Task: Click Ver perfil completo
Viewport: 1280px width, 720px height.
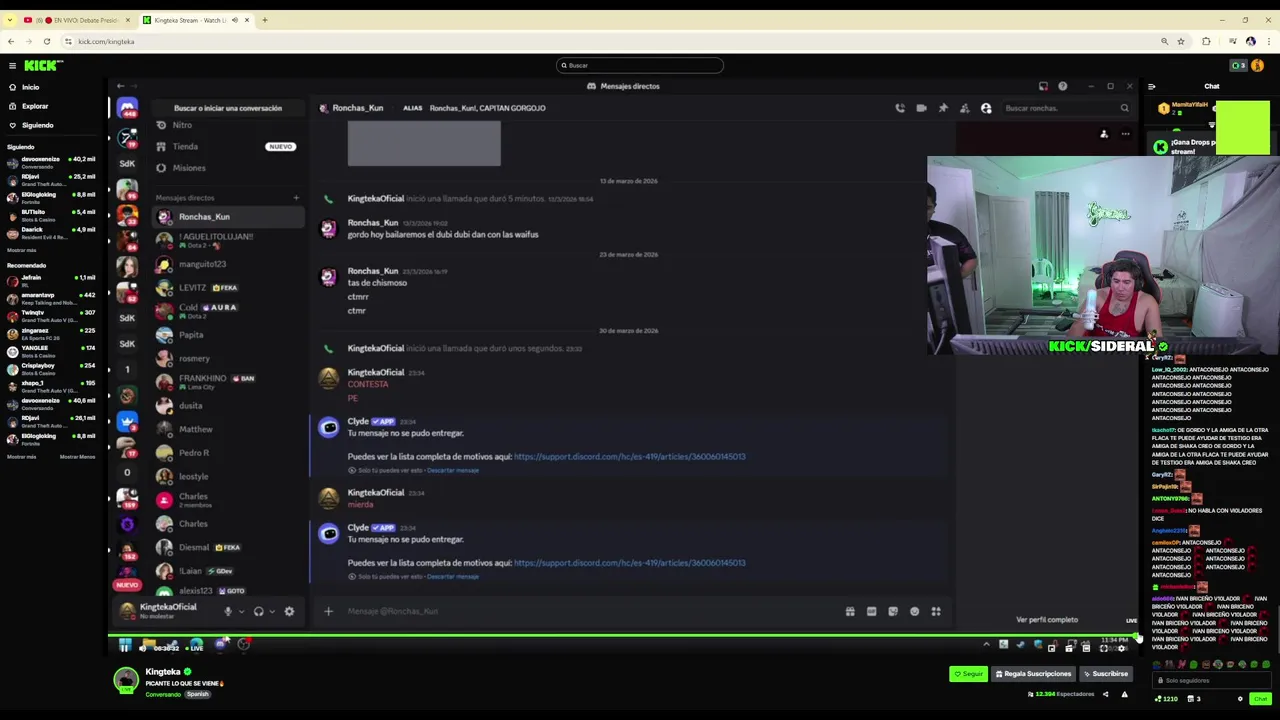Action: tap(1047, 620)
